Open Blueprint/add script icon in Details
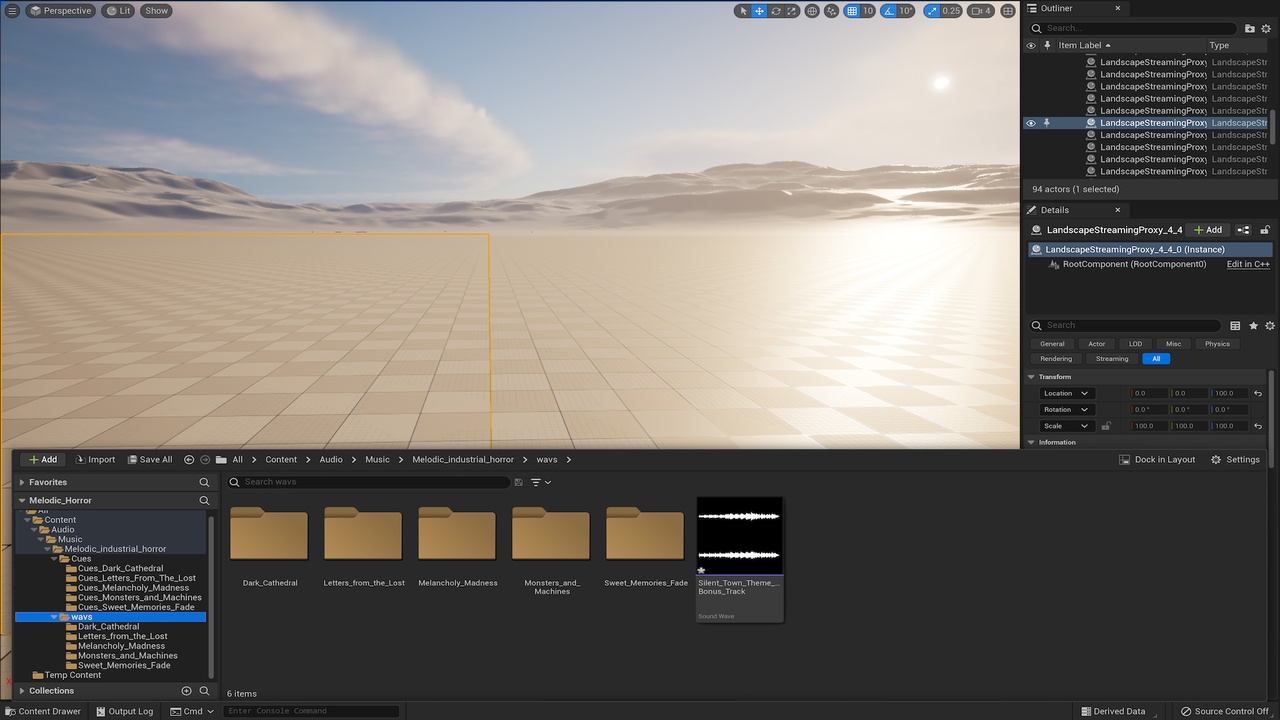The width and height of the screenshot is (1280, 720). [x=1243, y=230]
